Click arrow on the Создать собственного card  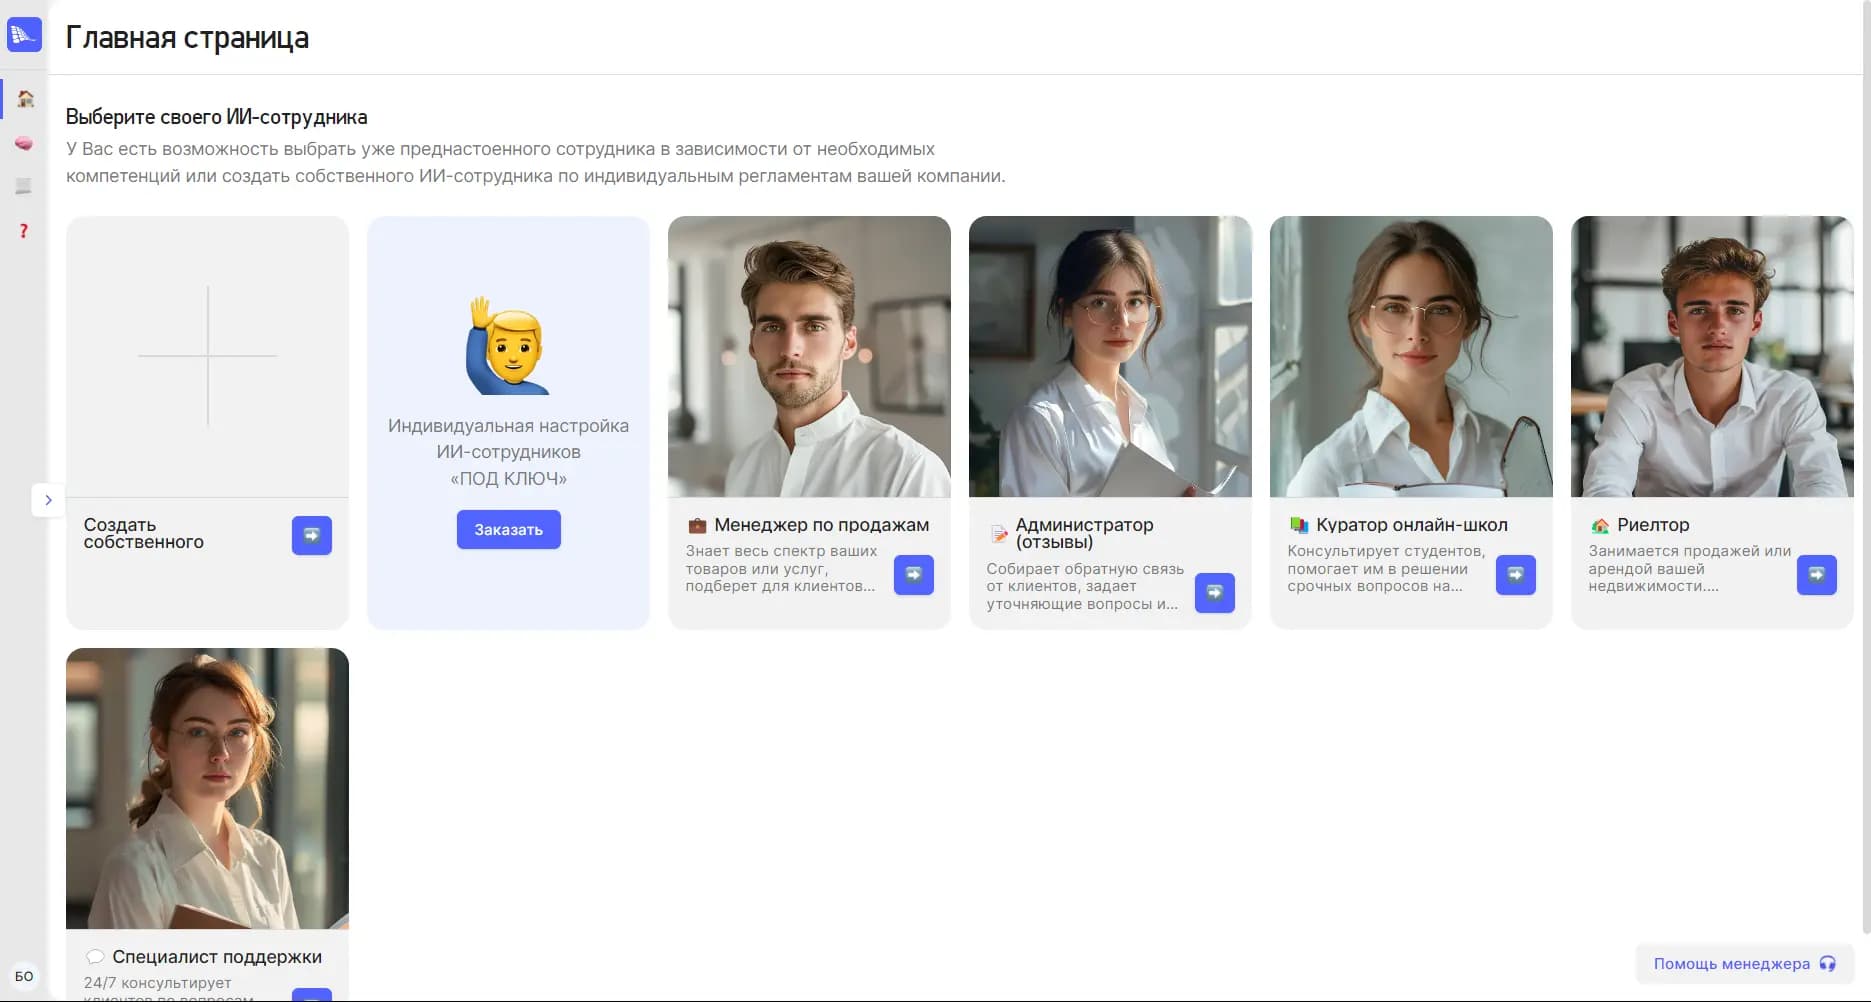(311, 535)
